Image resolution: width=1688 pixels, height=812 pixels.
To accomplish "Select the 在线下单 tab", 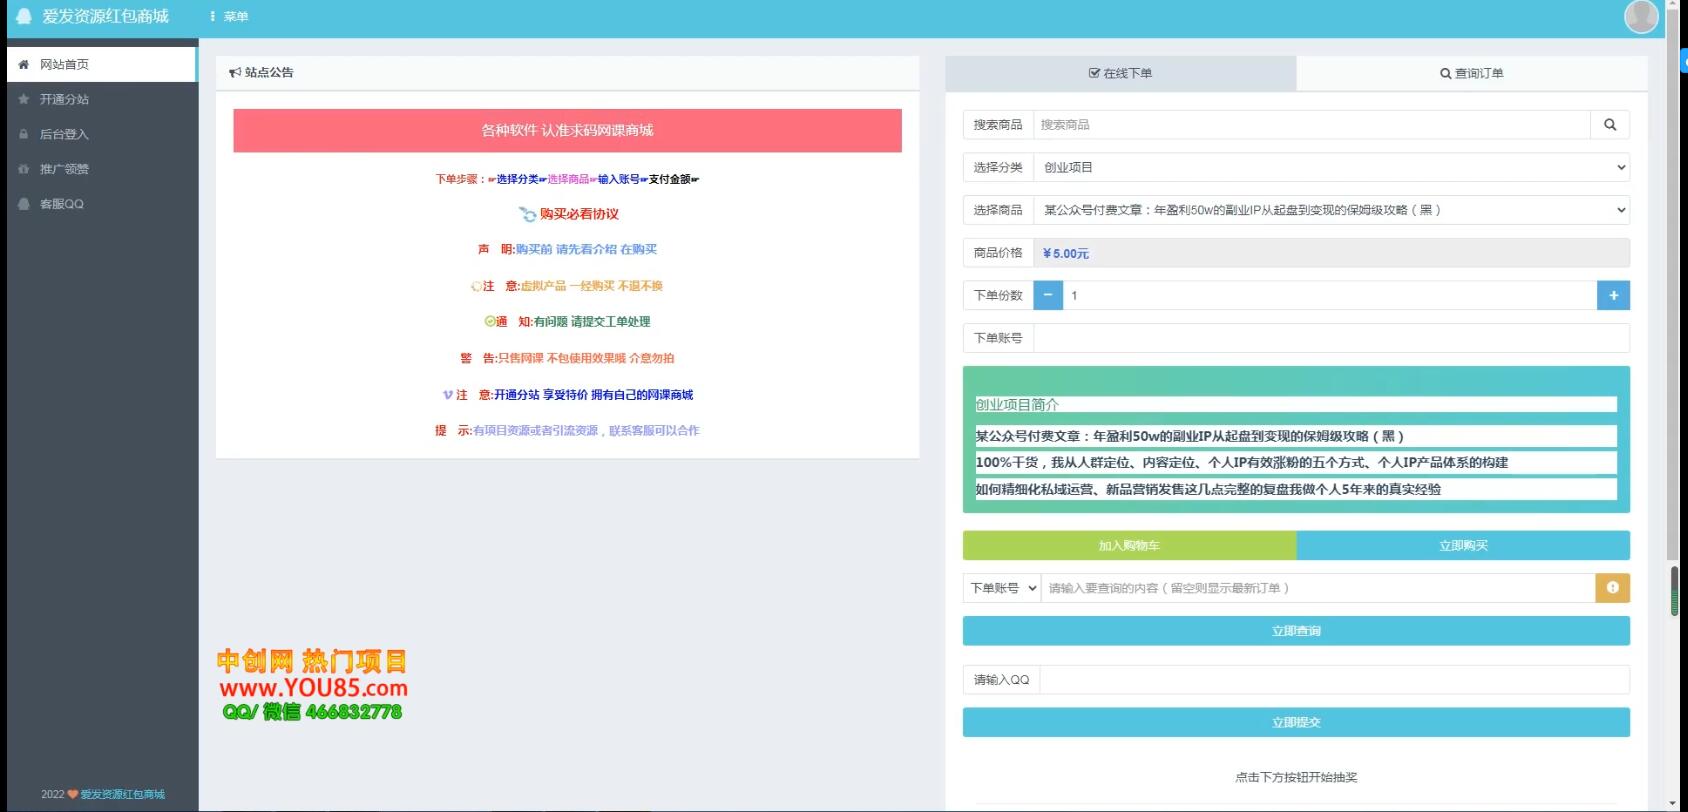I will 1120,73.
